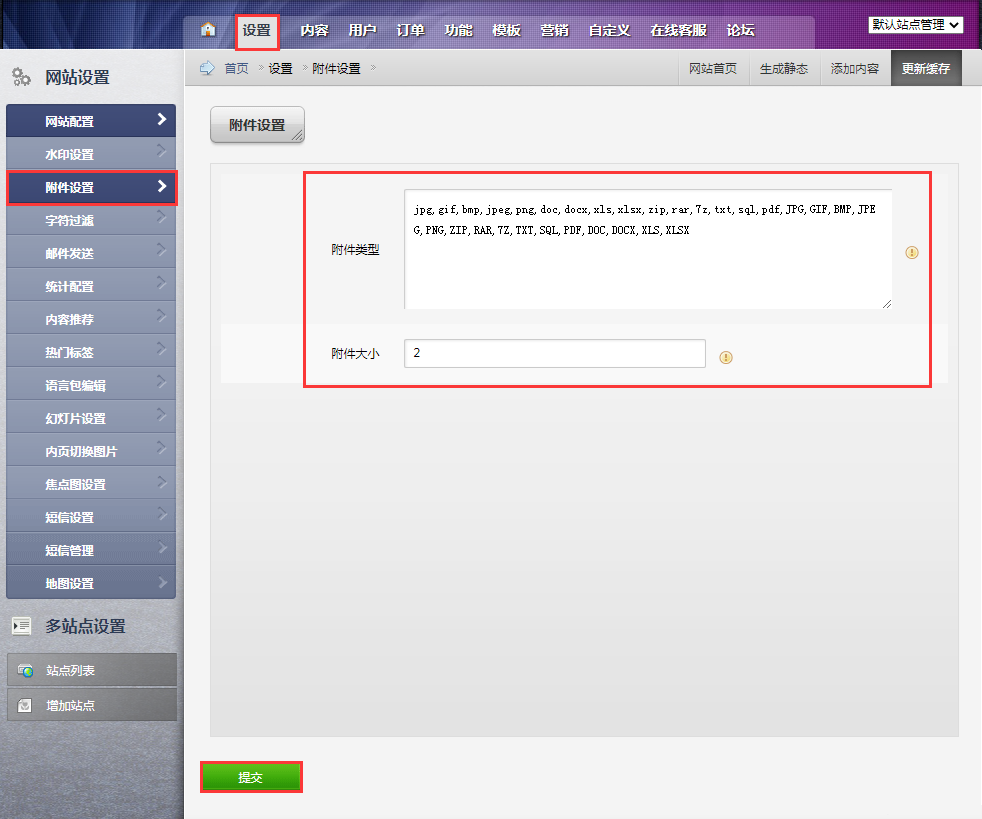The width and height of the screenshot is (982, 819).
Task: Open the 内容 top menu
Action: coord(314,30)
